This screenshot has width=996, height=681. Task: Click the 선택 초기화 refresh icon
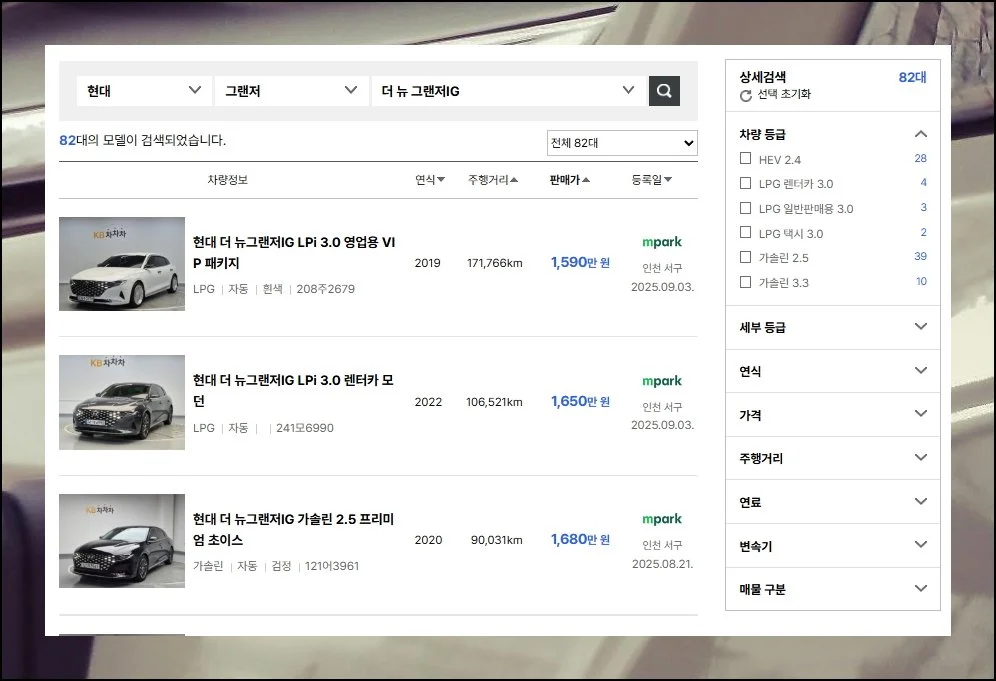(743, 97)
